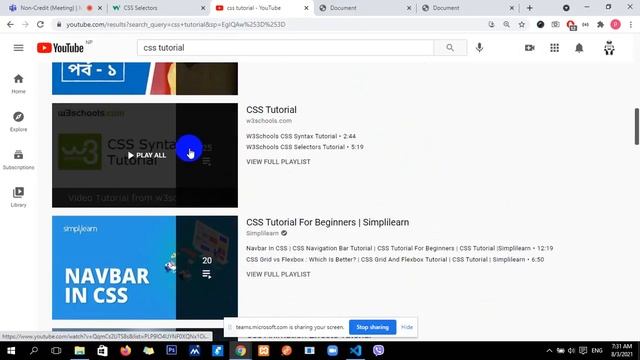Viewport: 640px width, 360px height.
Task: Open the Bengali thumbnail at top
Action: tap(145, 78)
